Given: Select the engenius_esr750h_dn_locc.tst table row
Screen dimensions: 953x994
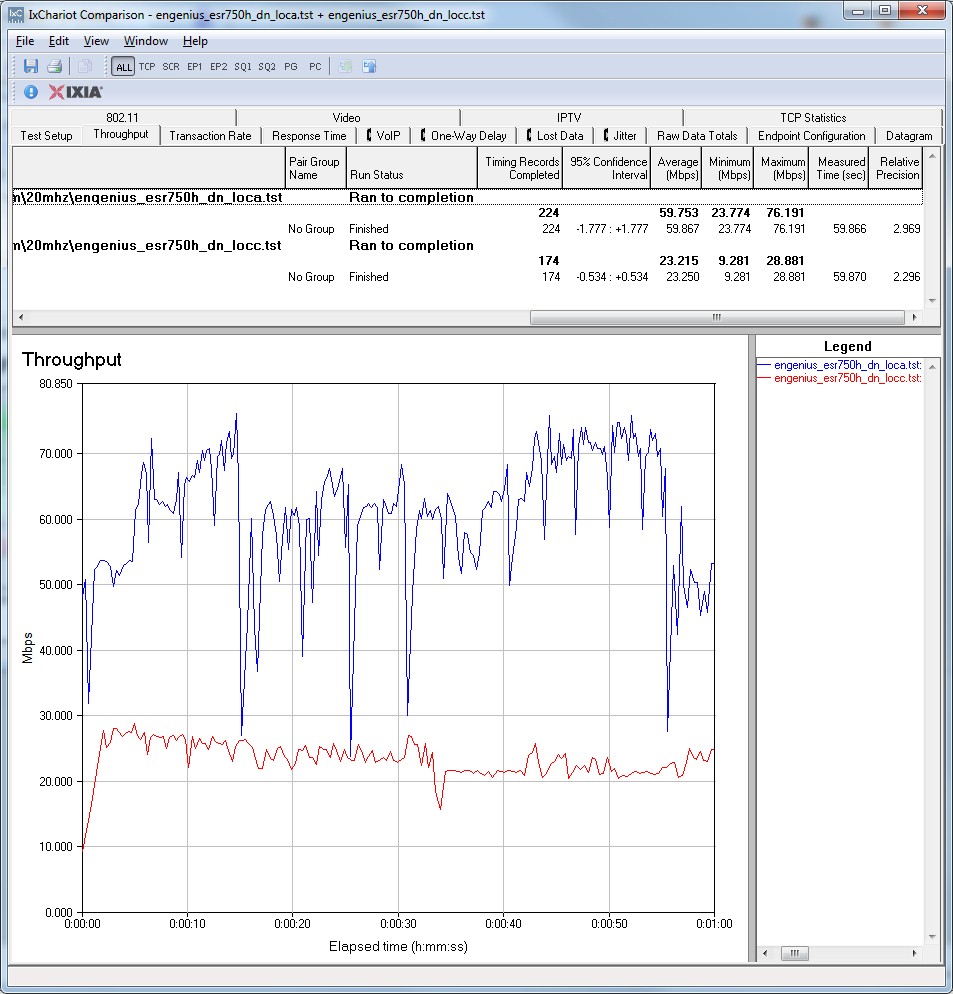Looking at the screenshot, I should click(467, 245).
